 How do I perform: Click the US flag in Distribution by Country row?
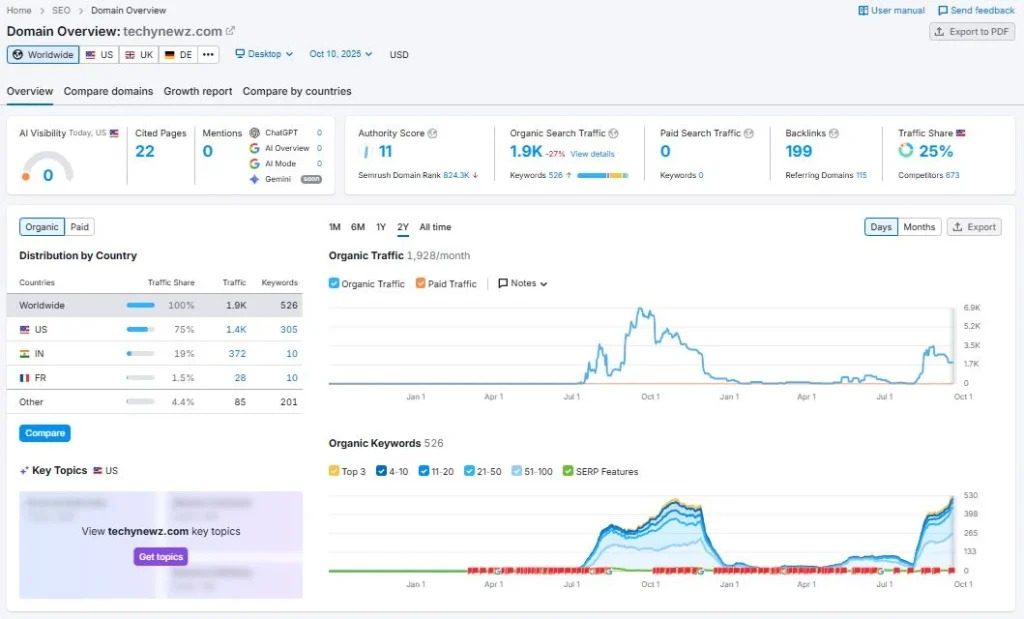[x=24, y=330]
